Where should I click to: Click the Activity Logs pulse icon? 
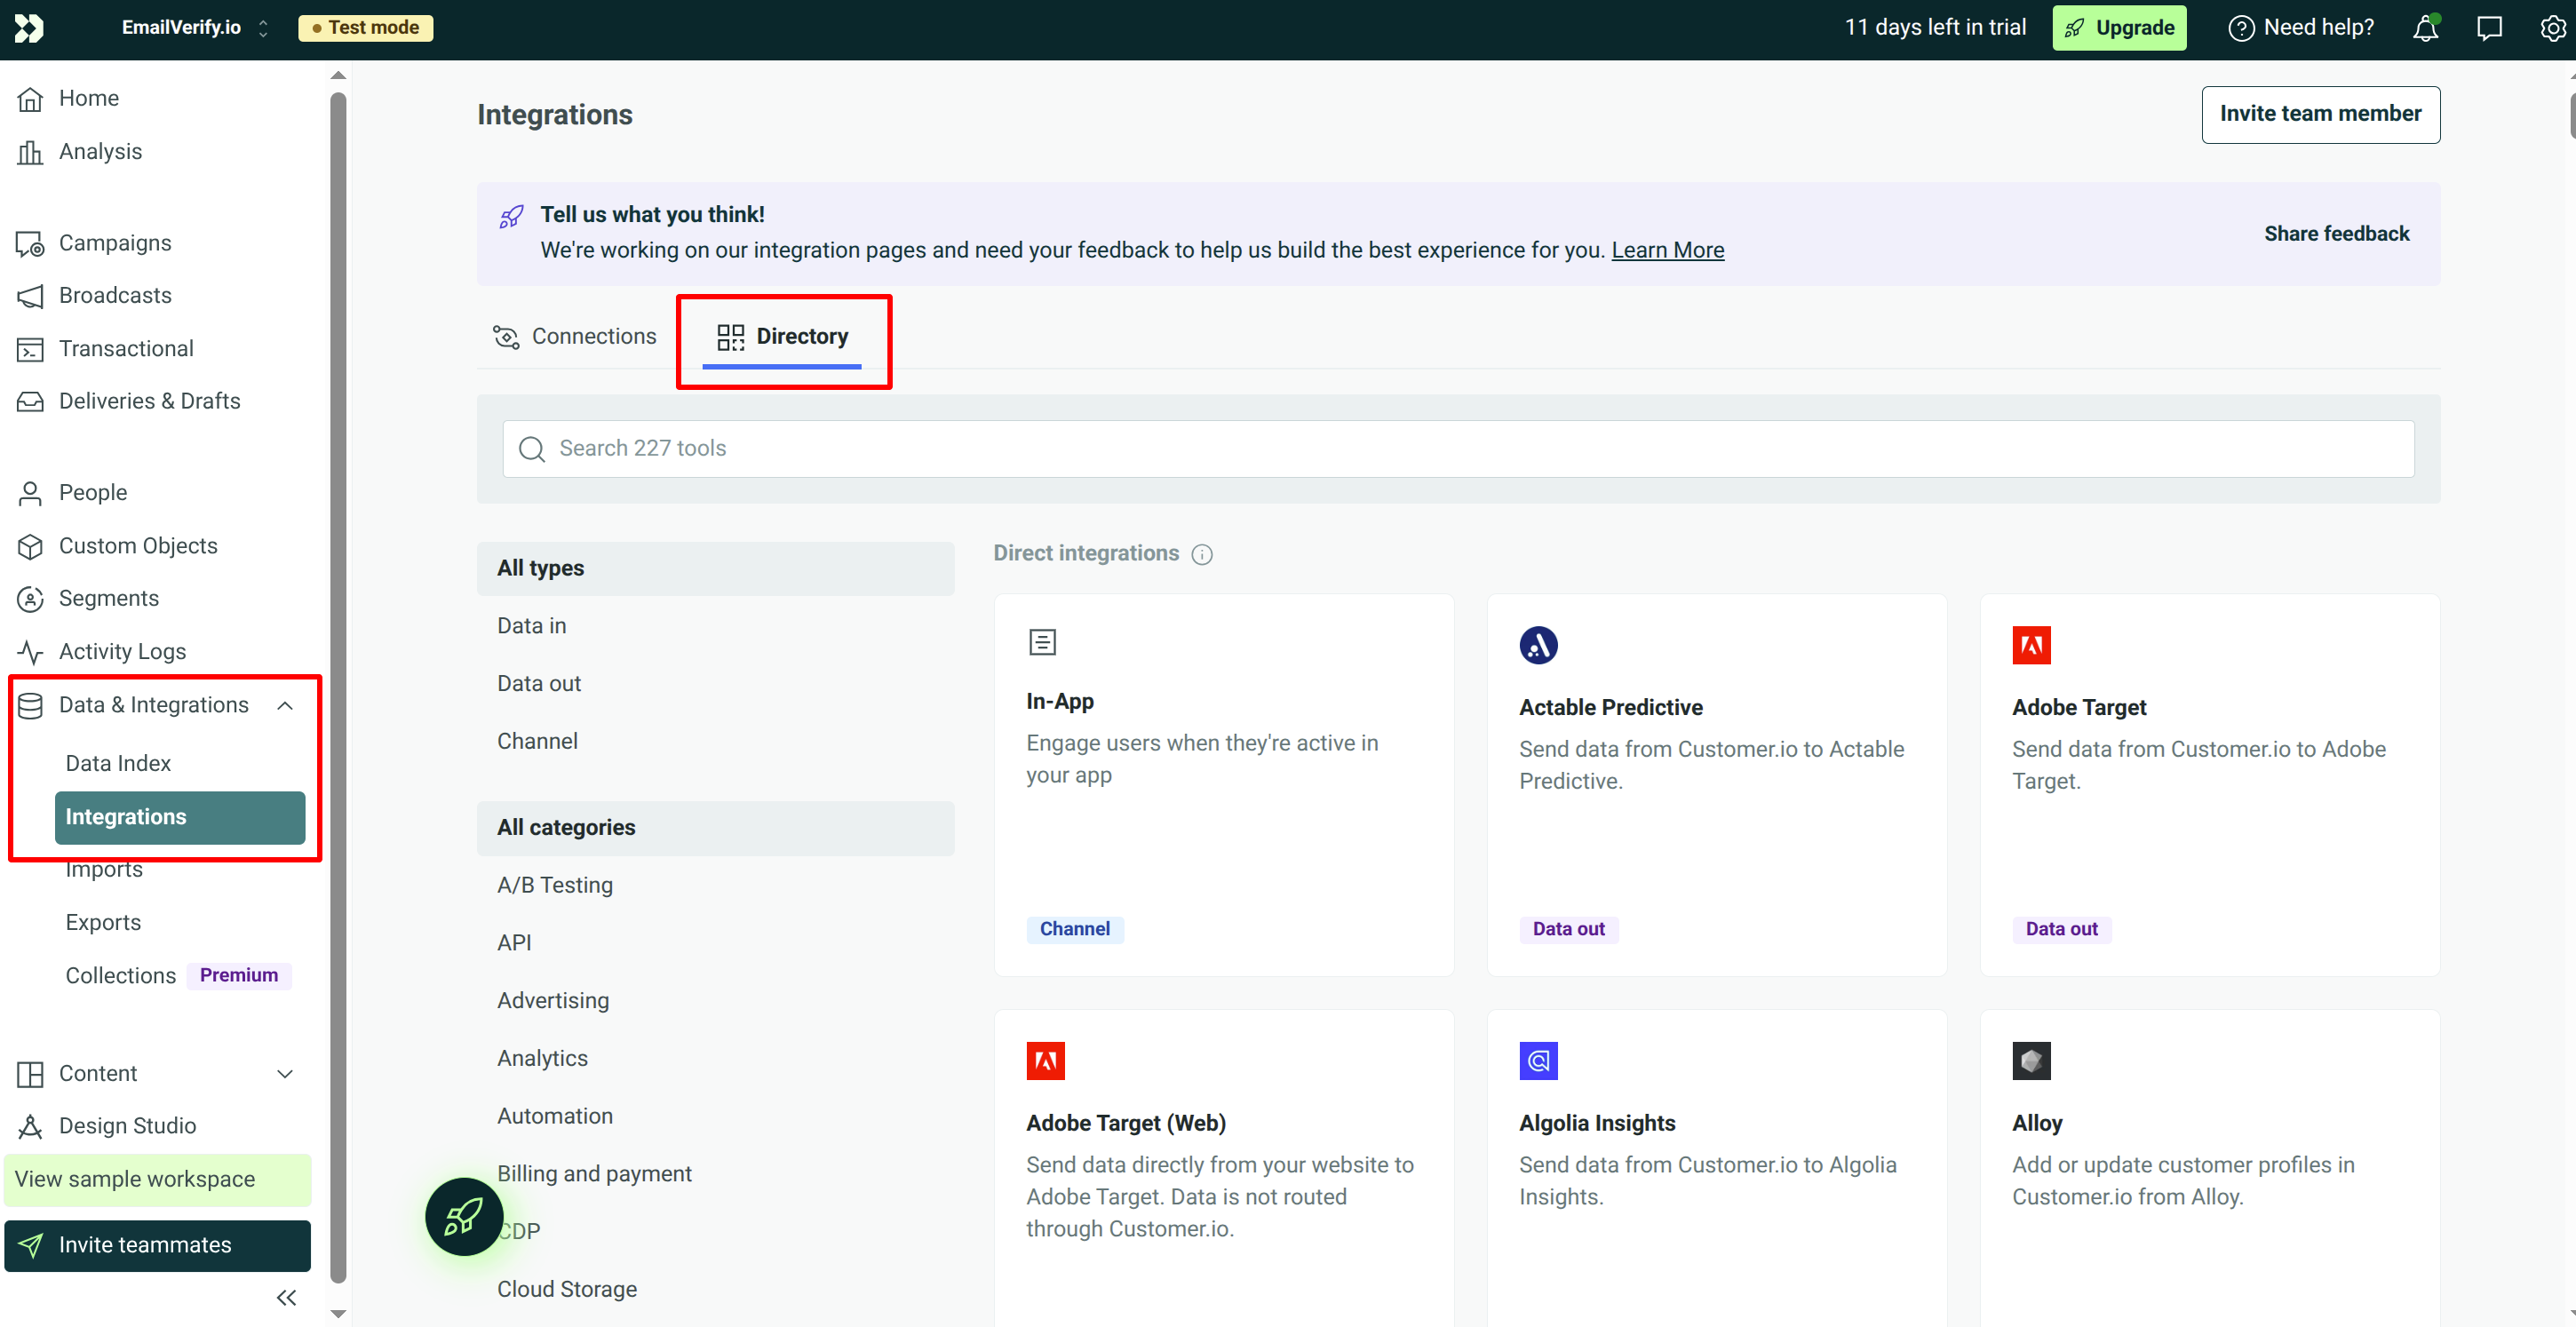point(31,652)
